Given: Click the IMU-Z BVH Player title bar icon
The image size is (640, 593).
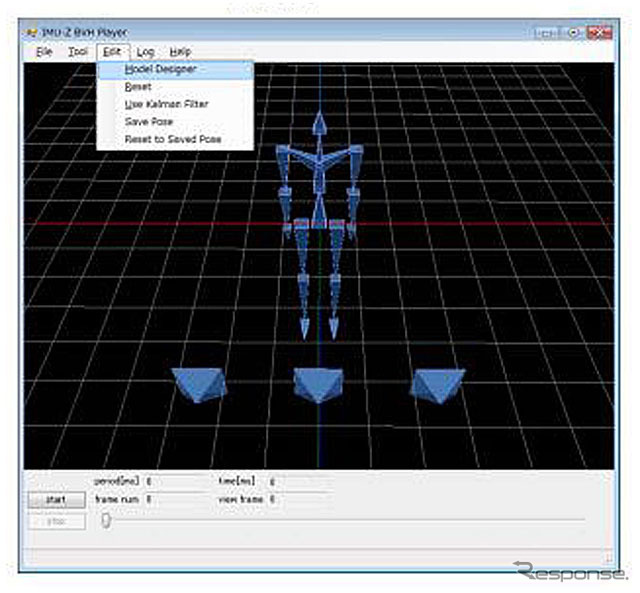Looking at the screenshot, I should (x=28, y=32).
